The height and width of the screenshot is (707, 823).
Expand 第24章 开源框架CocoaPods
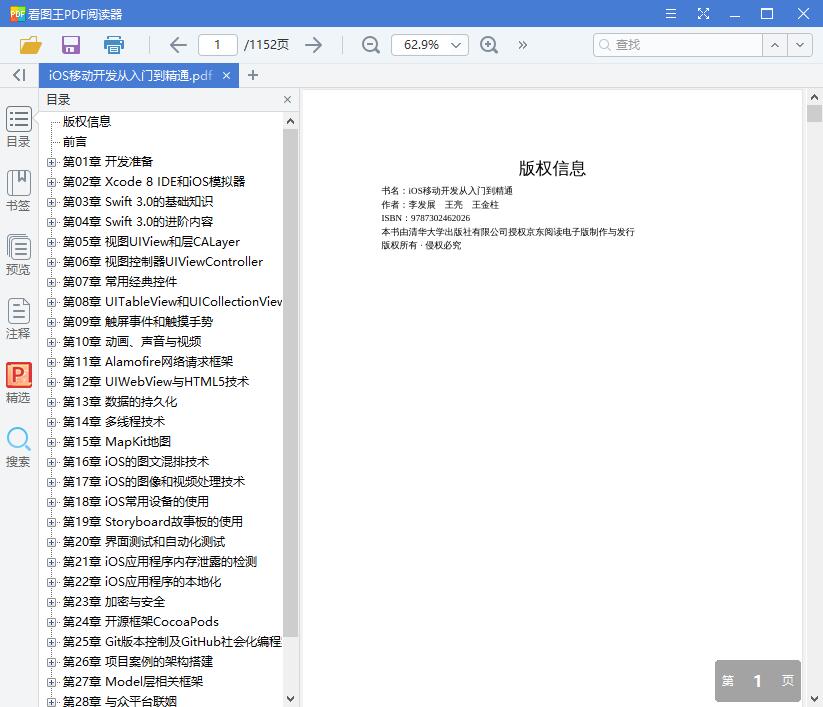point(51,622)
